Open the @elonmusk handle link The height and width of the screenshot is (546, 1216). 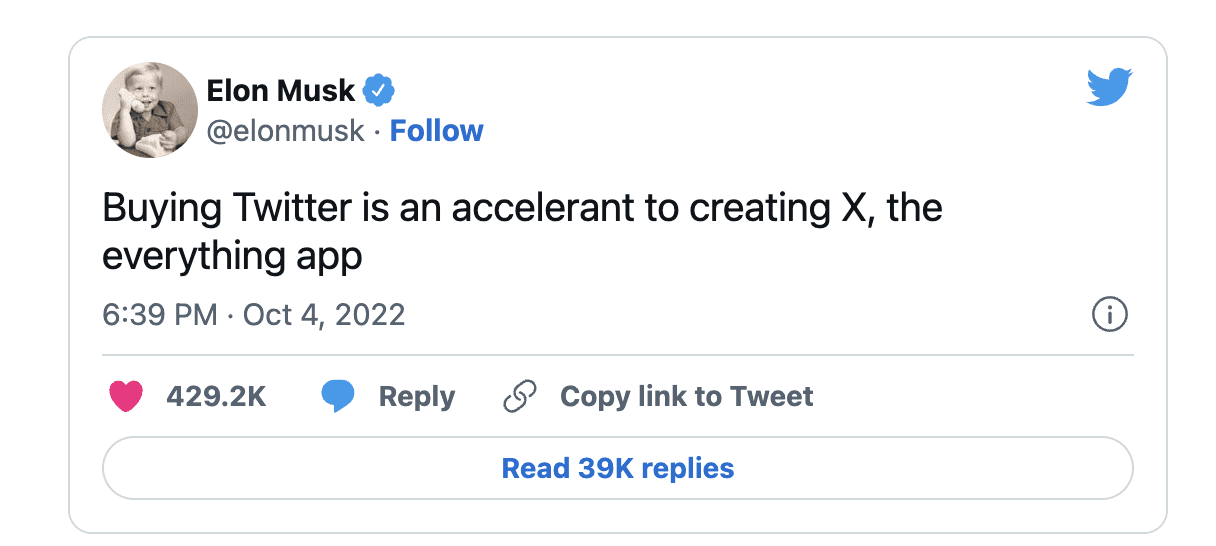pyautogui.click(x=285, y=131)
